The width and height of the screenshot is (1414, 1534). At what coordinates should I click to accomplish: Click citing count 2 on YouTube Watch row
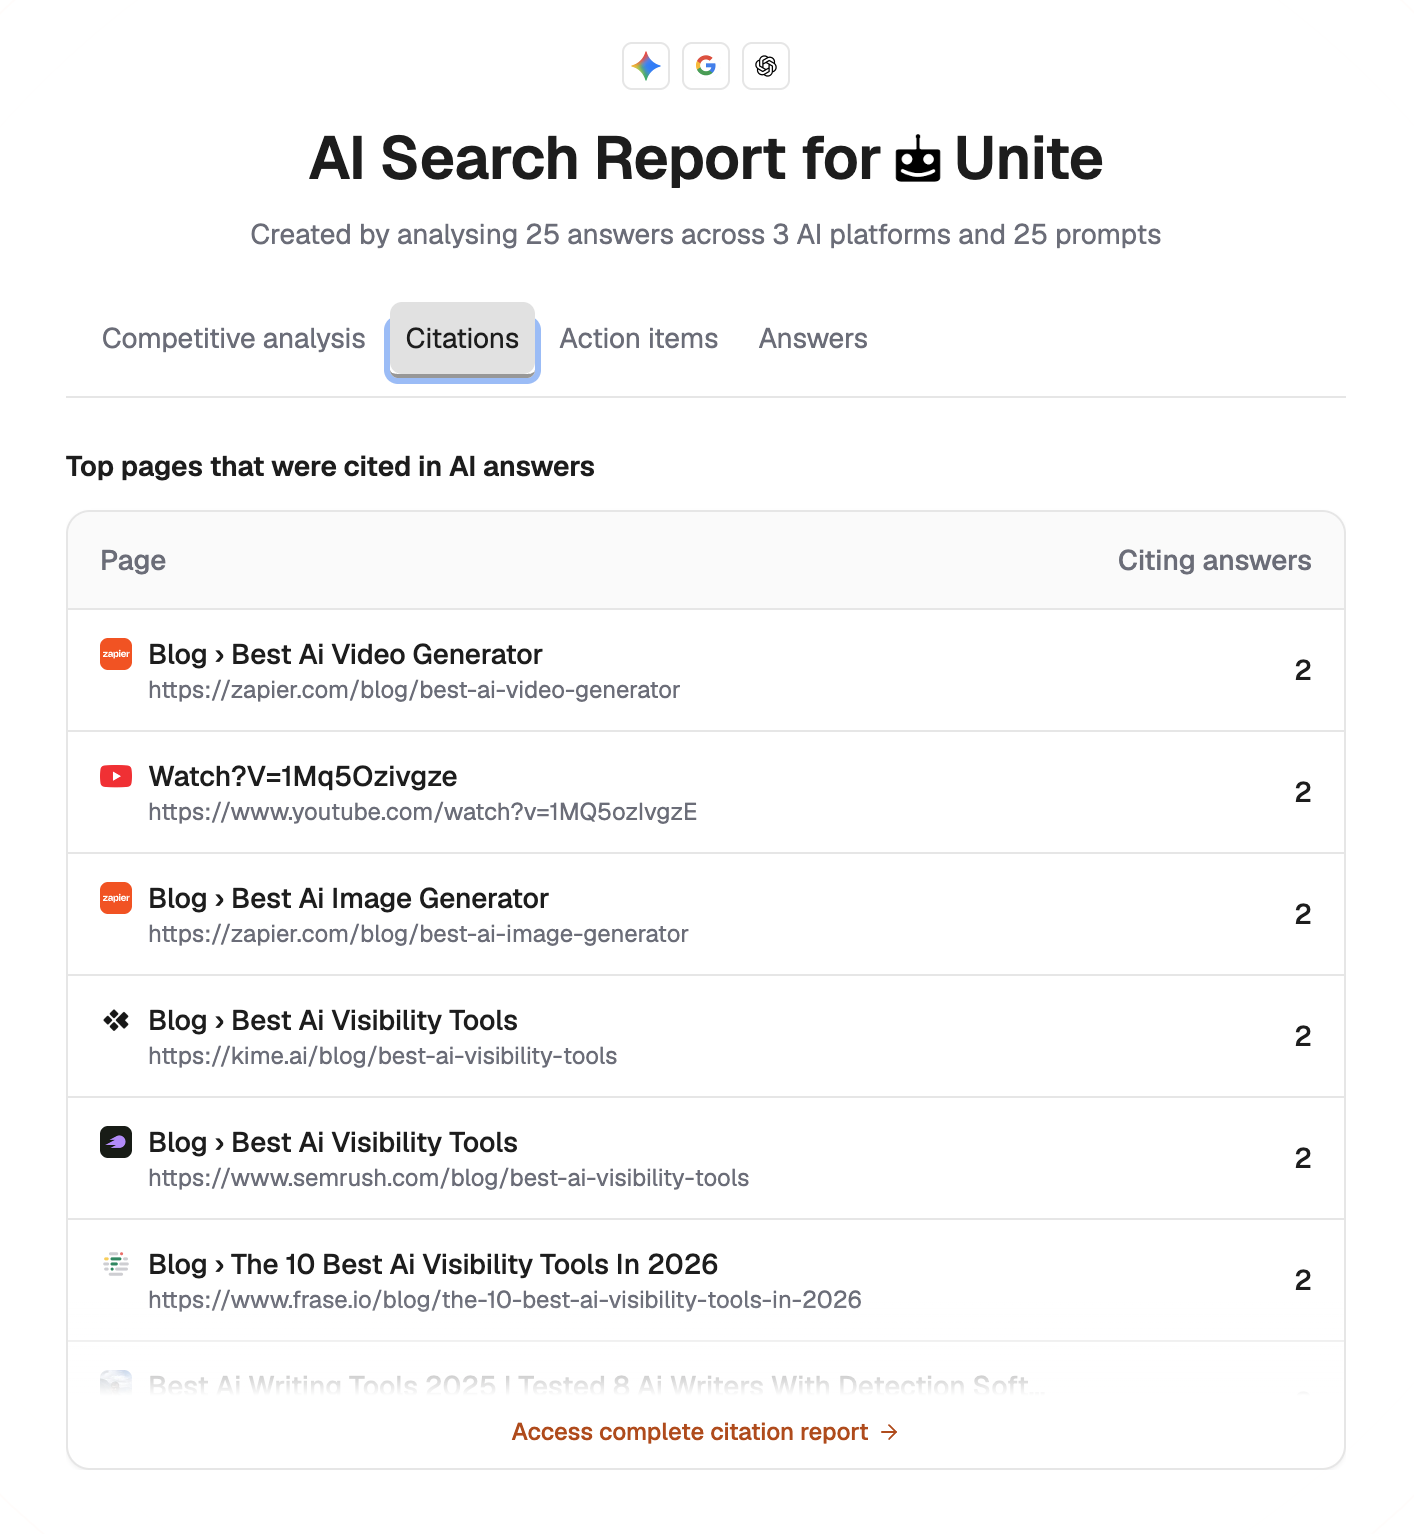(1303, 792)
